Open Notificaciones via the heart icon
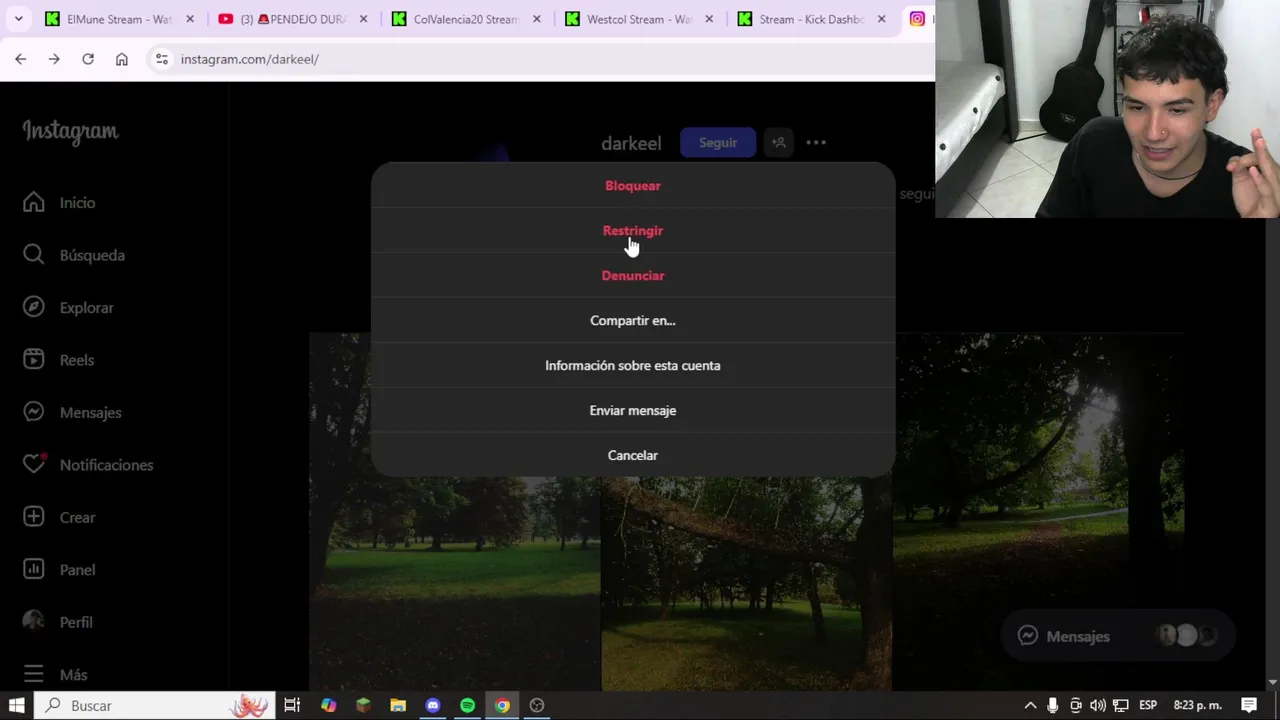Viewport: 1280px width, 720px height. [34, 464]
